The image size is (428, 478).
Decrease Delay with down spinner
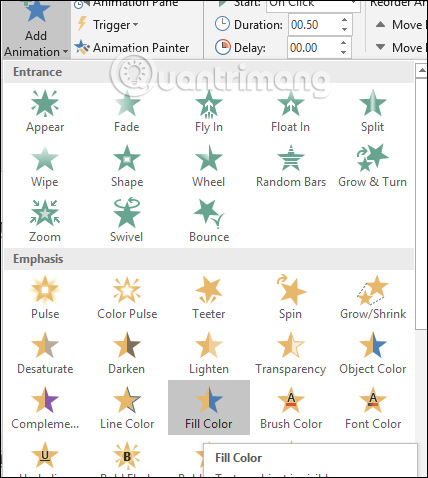pyautogui.click(x=344, y=52)
